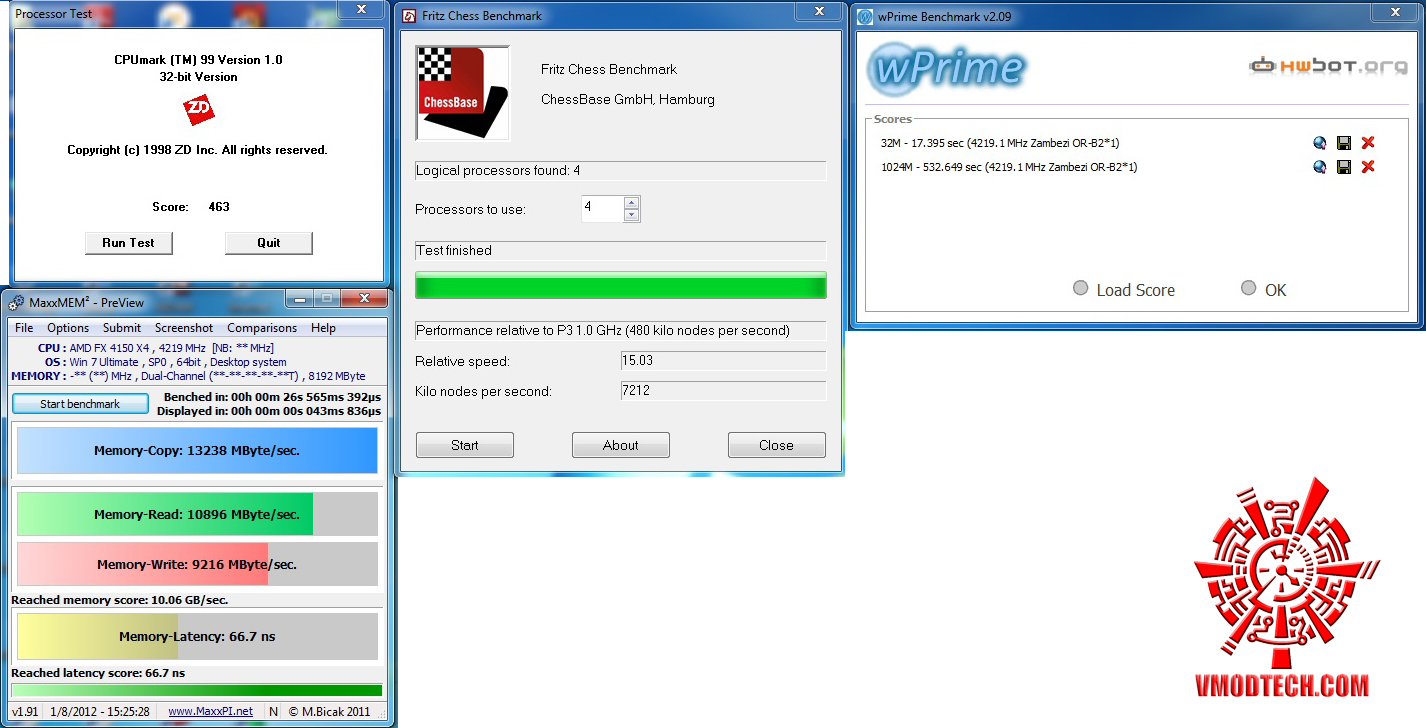This screenshot has height=728, width=1426.
Task: Open the www.MaxxPI.net link
Action: (x=210, y=712)
